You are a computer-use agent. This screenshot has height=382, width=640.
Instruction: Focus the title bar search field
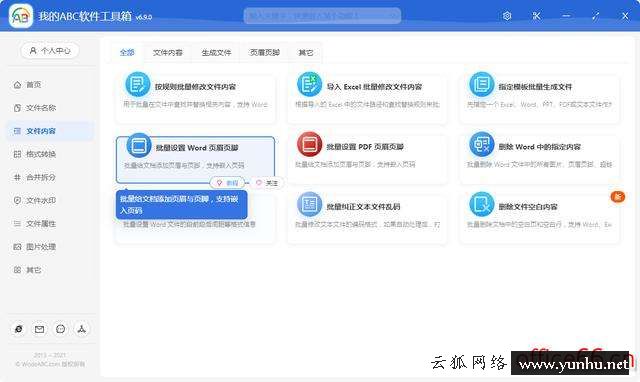tap(322, 16)
